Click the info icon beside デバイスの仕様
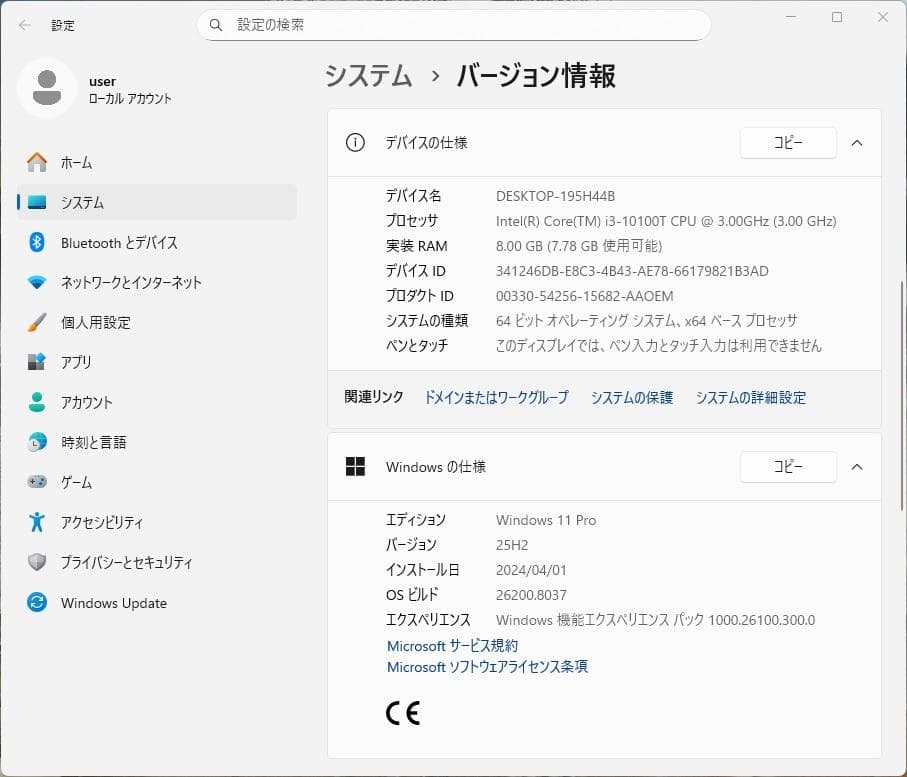 355,142
